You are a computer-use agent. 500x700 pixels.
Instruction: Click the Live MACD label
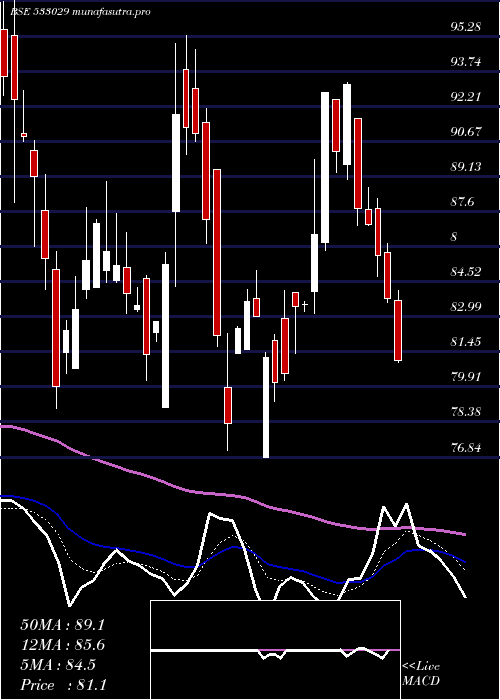[421, 674]
